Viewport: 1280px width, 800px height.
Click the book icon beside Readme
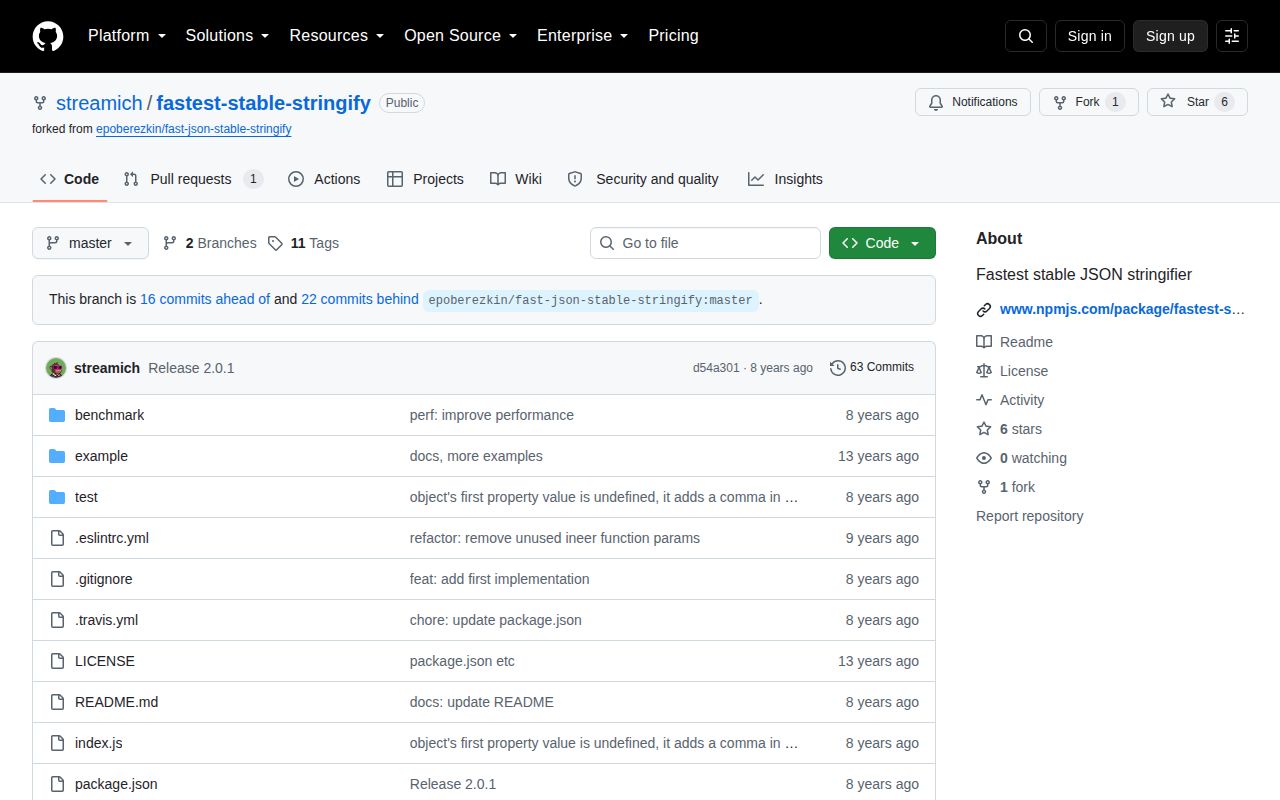[984, 342]
